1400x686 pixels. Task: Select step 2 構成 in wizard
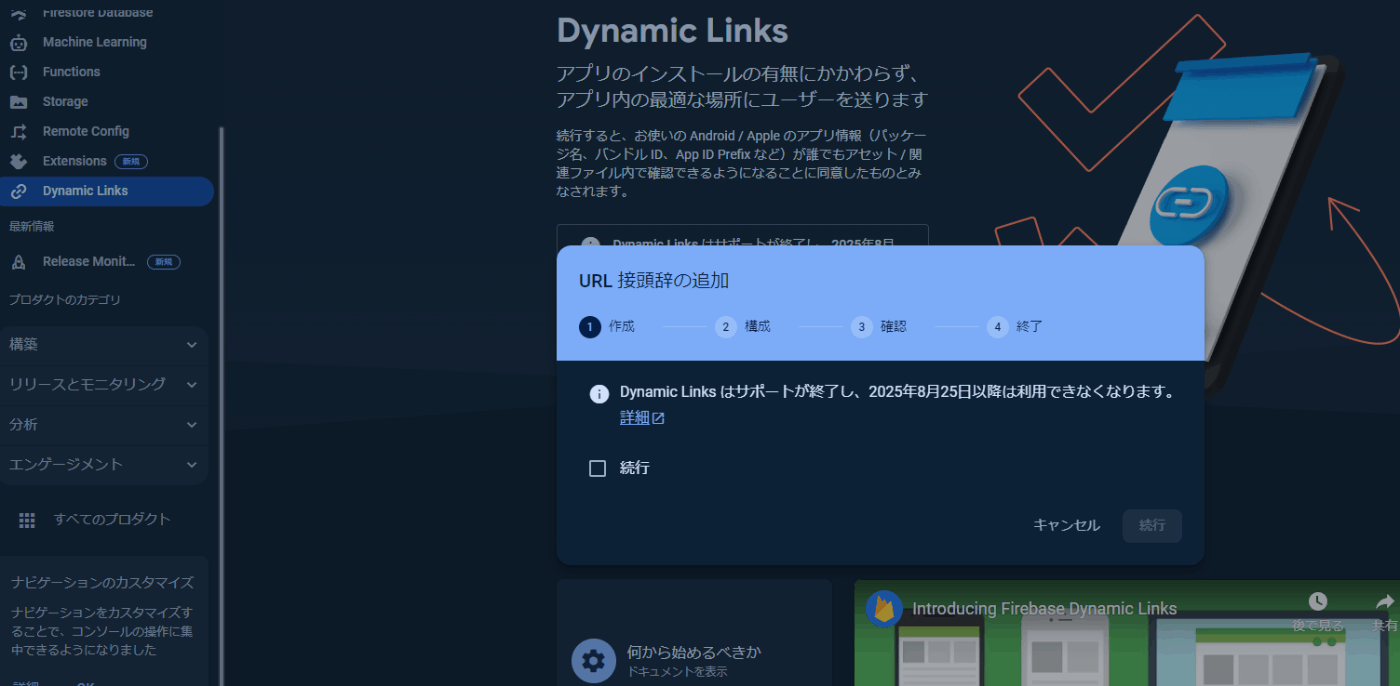click(x=743, y=326)
